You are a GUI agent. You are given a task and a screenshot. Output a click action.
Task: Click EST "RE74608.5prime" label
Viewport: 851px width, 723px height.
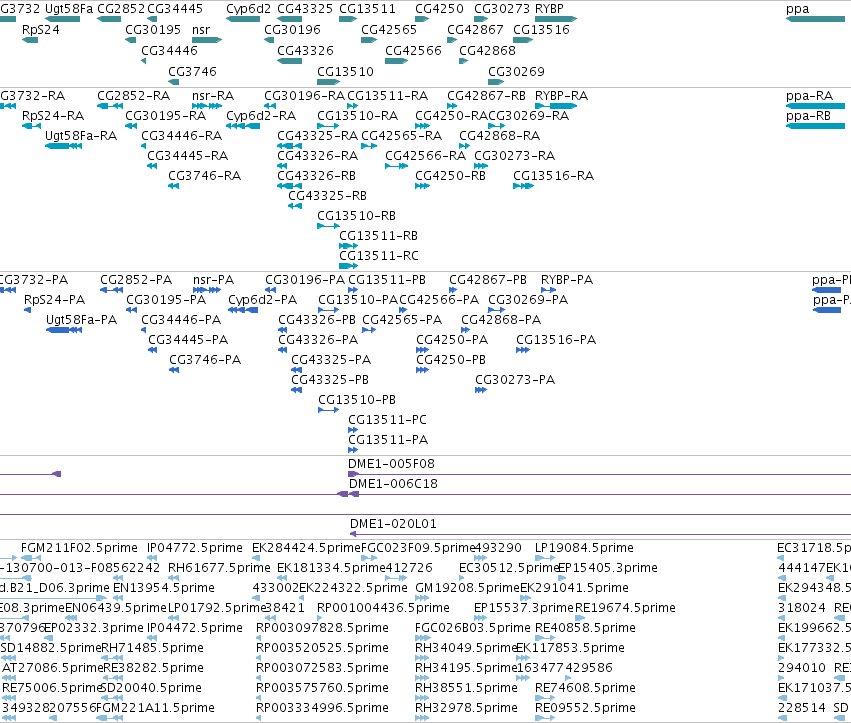coord(585,688)
